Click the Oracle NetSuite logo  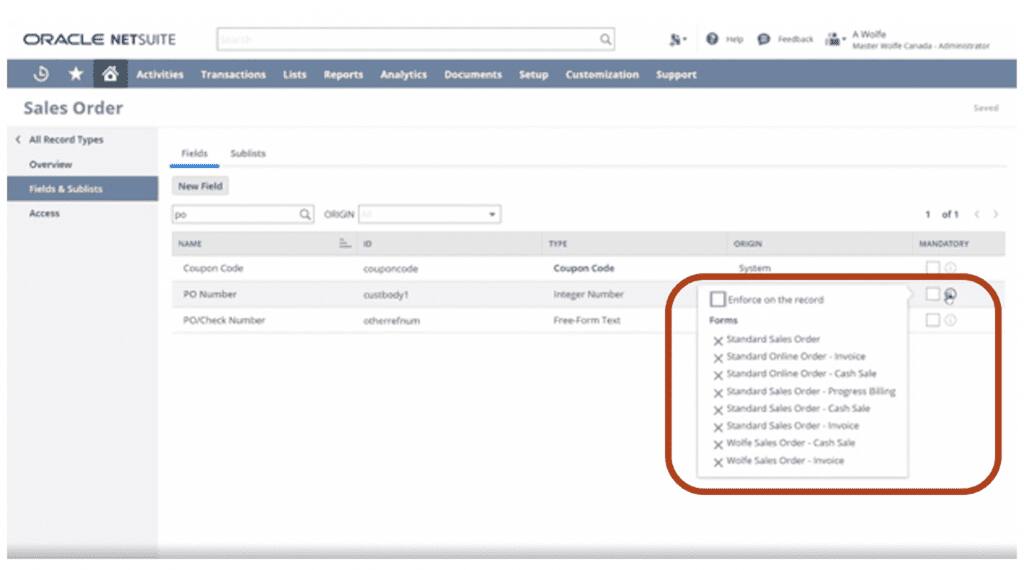point(99,40)
